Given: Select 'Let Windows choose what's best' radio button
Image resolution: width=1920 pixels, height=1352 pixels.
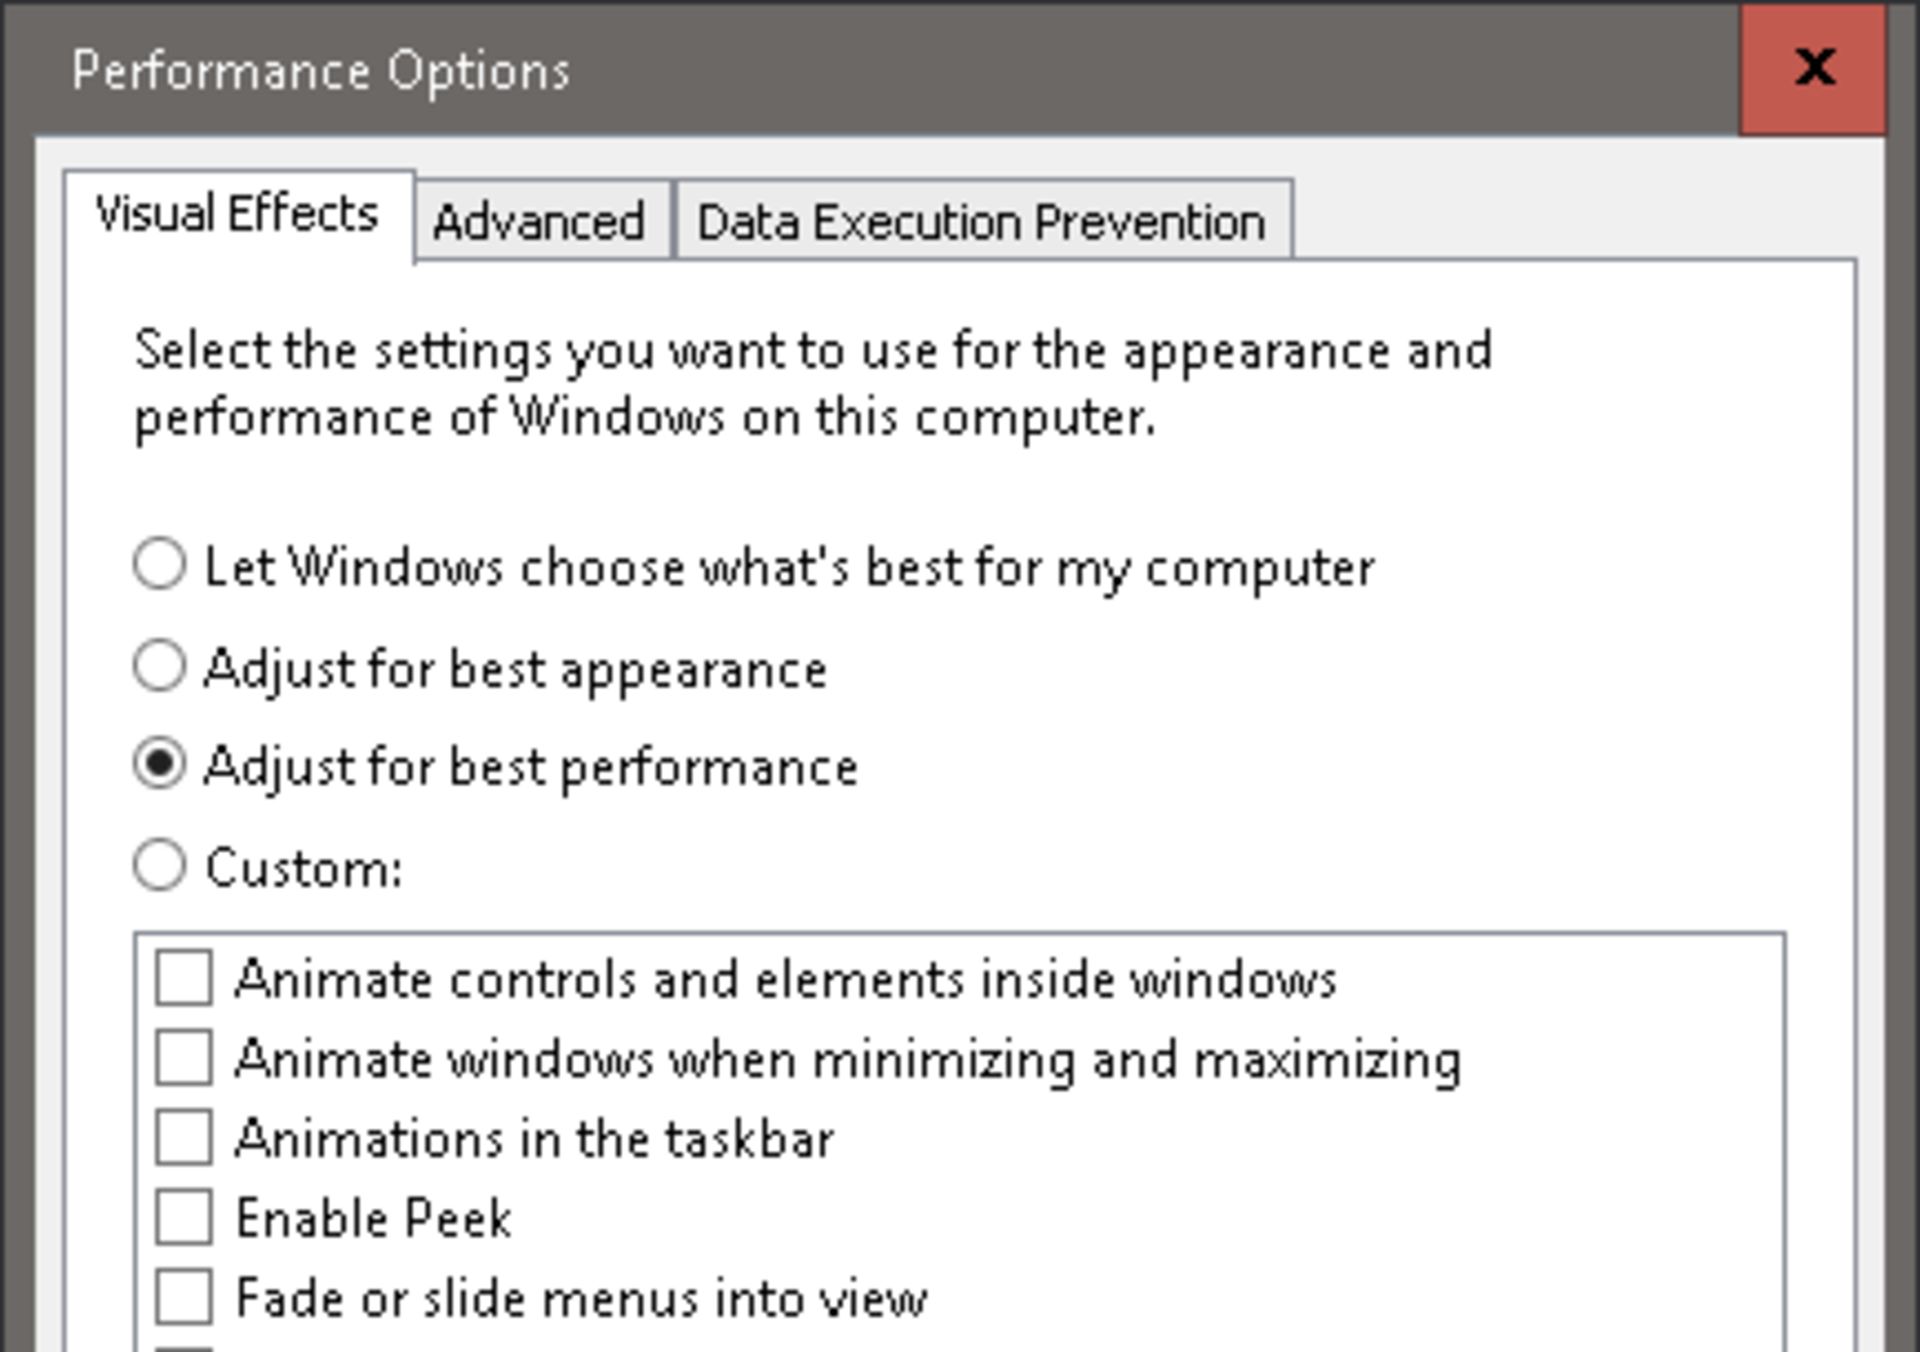Looking at the screenshot, I should pyautogui.click(x=160, y=565).
